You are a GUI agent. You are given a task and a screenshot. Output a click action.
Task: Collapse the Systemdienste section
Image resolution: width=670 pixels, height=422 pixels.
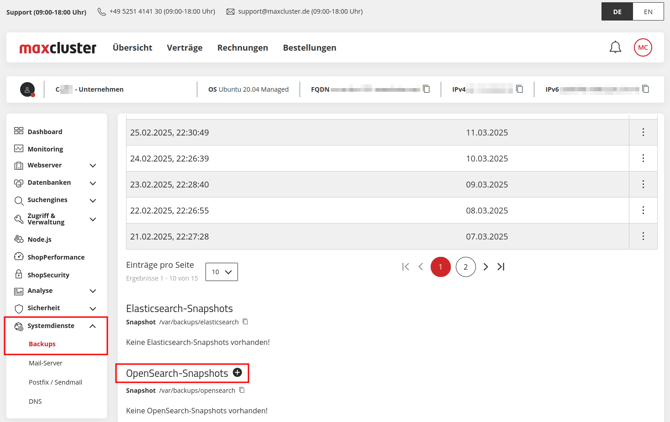[x=93, y=326]
